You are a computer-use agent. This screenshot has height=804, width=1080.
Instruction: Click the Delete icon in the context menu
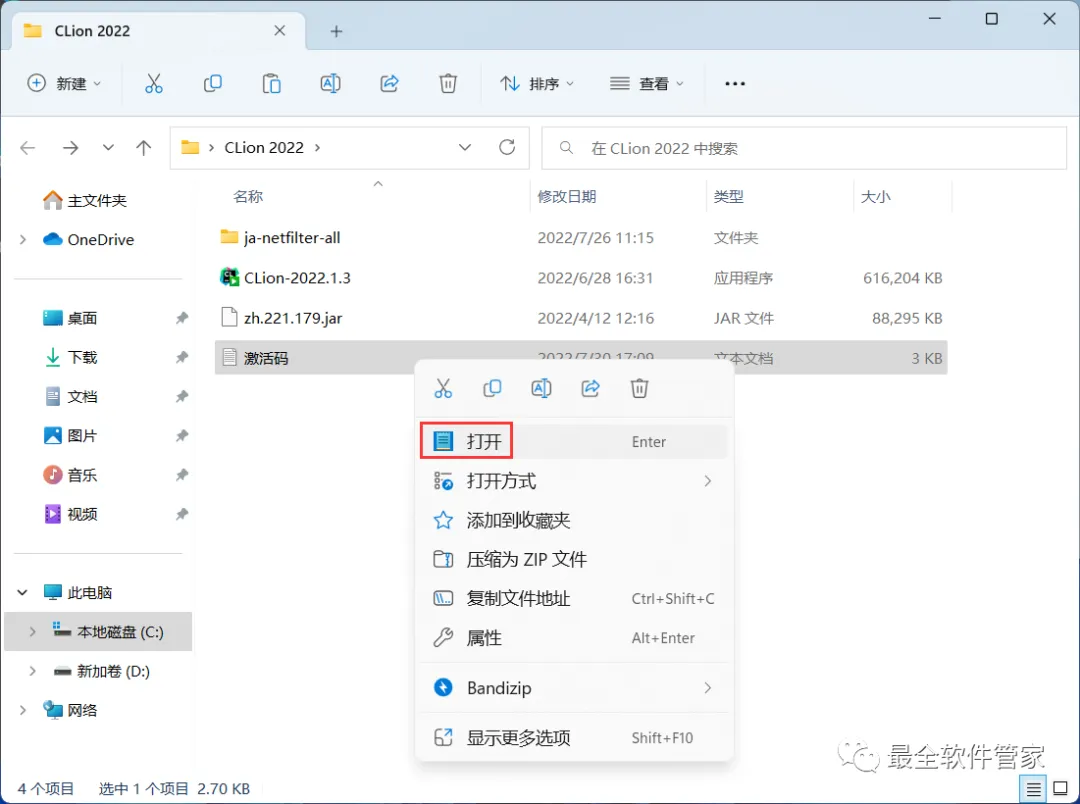(639, 389)
